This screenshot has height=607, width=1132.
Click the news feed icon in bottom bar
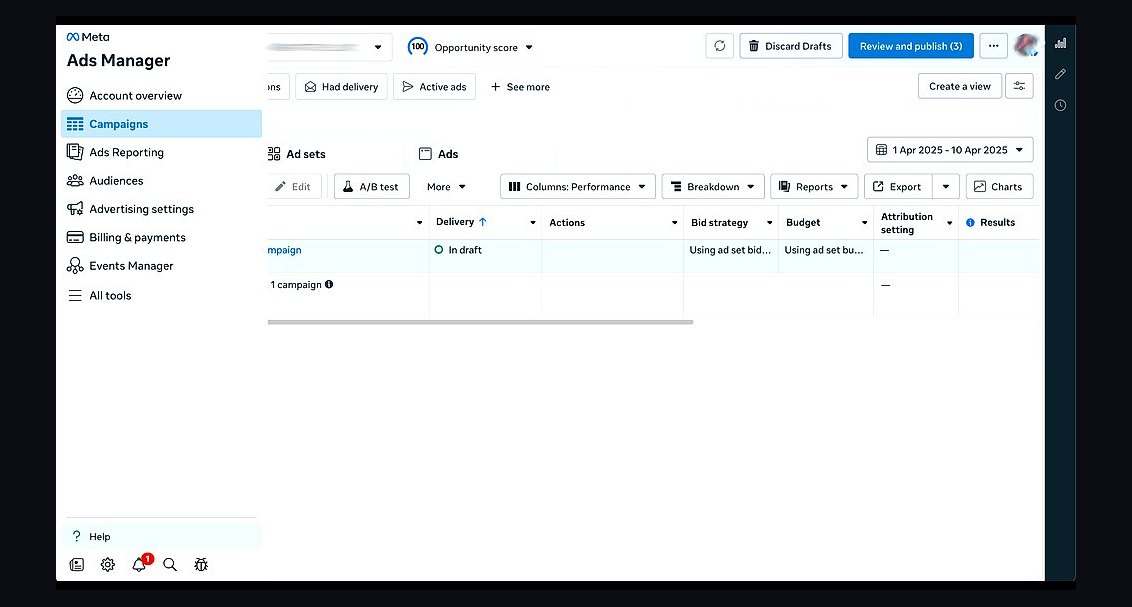click(x=77, y=564)
